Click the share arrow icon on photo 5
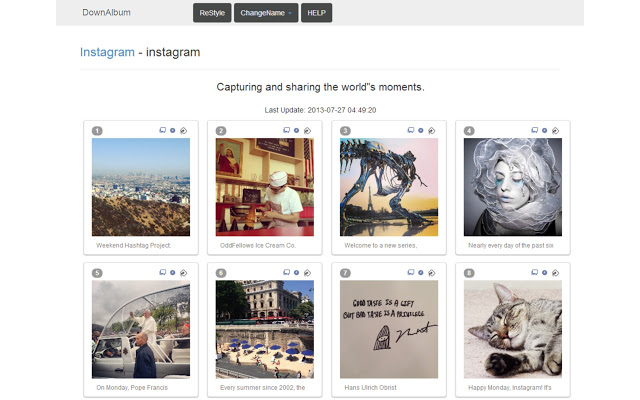The width and height of the screenshot is (640, 400). point(184,272)
